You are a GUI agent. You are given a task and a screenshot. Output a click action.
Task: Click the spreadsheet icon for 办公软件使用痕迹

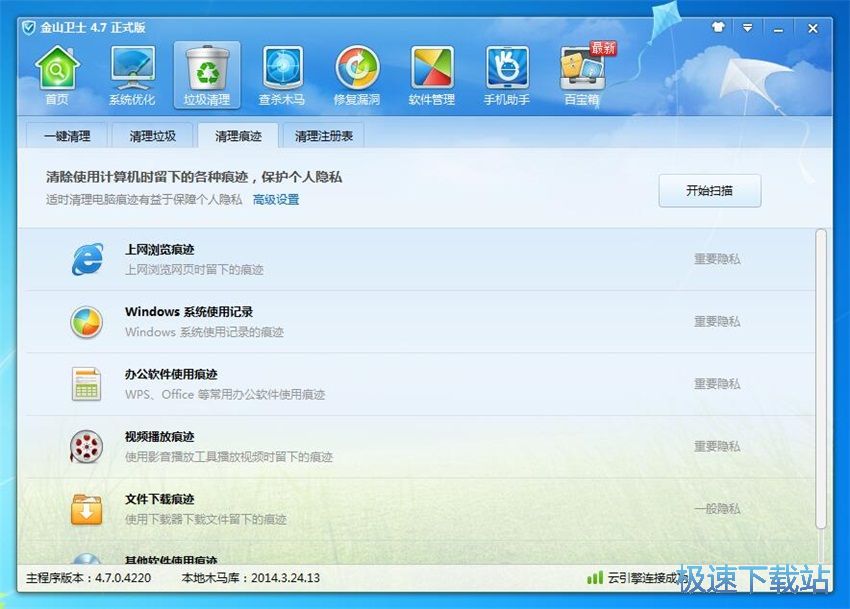click(x=86, y=384)
